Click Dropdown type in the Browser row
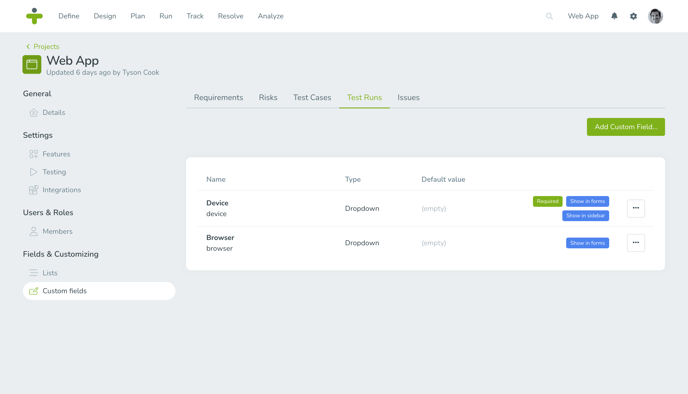The width and height of the screenshot is (688, 394). point(362,243)
